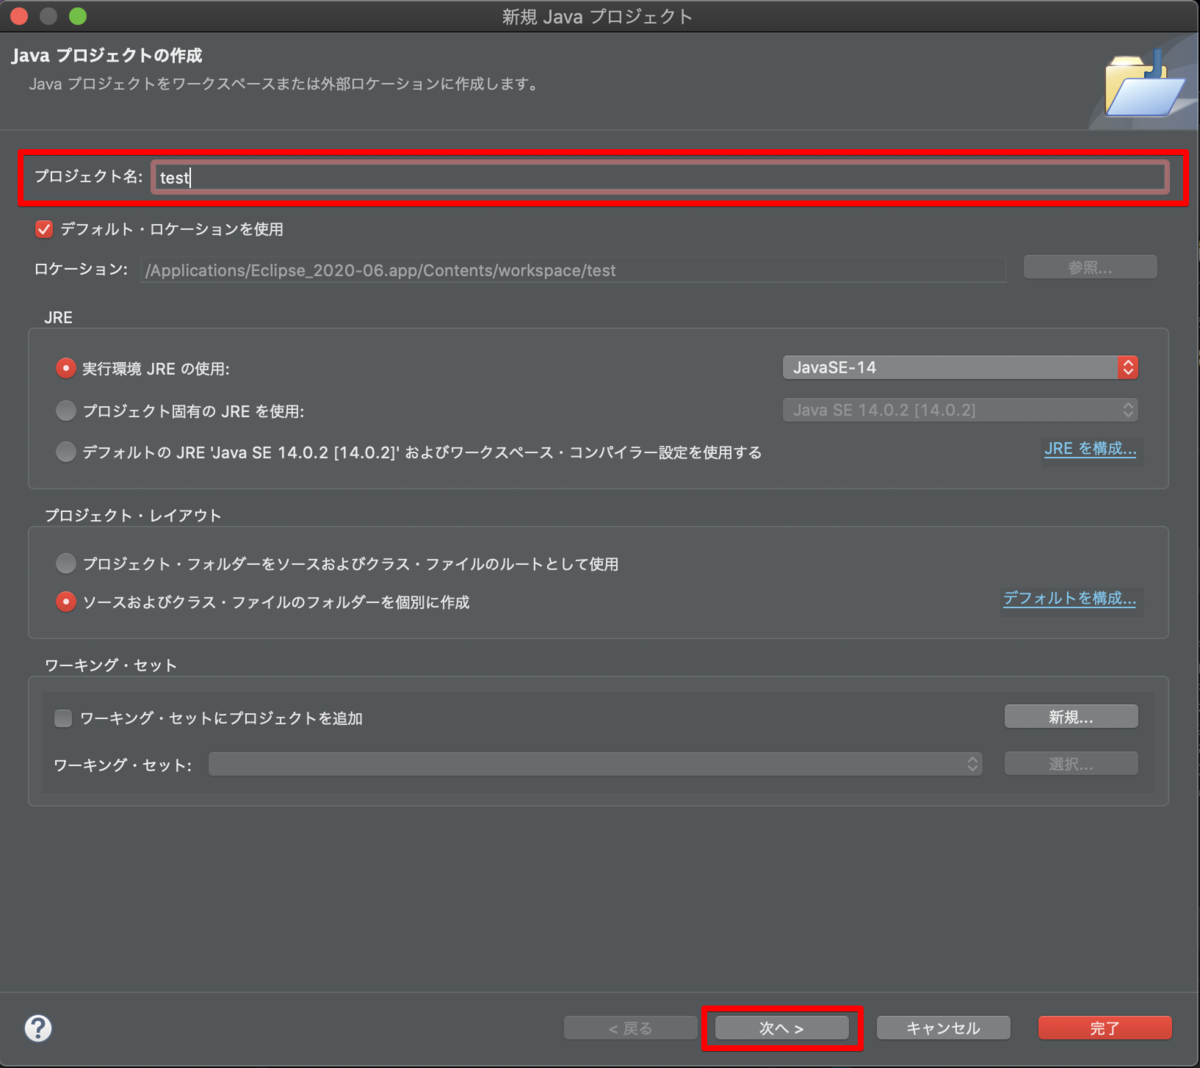Click the disabled 参照... browse button
The height and width of the screenshot is (1068, 1200).
coord(1090,267)
